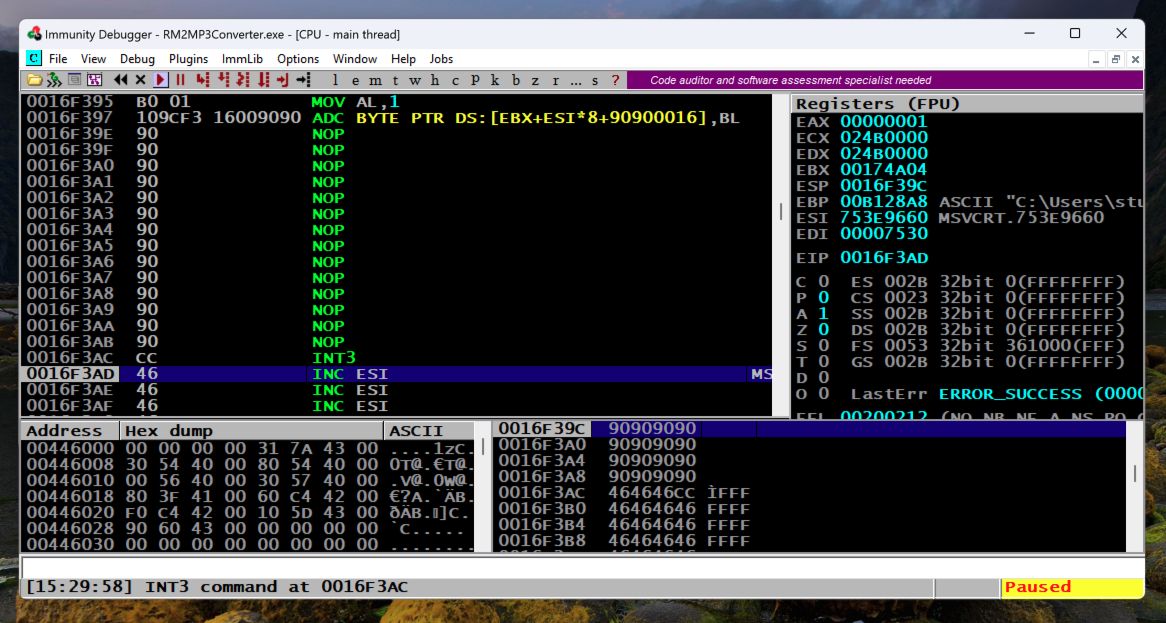The height and width of the screenshot is (623, 1166).
Task: Restore the inner CPU child window
Action: [x=1115, y=59]
